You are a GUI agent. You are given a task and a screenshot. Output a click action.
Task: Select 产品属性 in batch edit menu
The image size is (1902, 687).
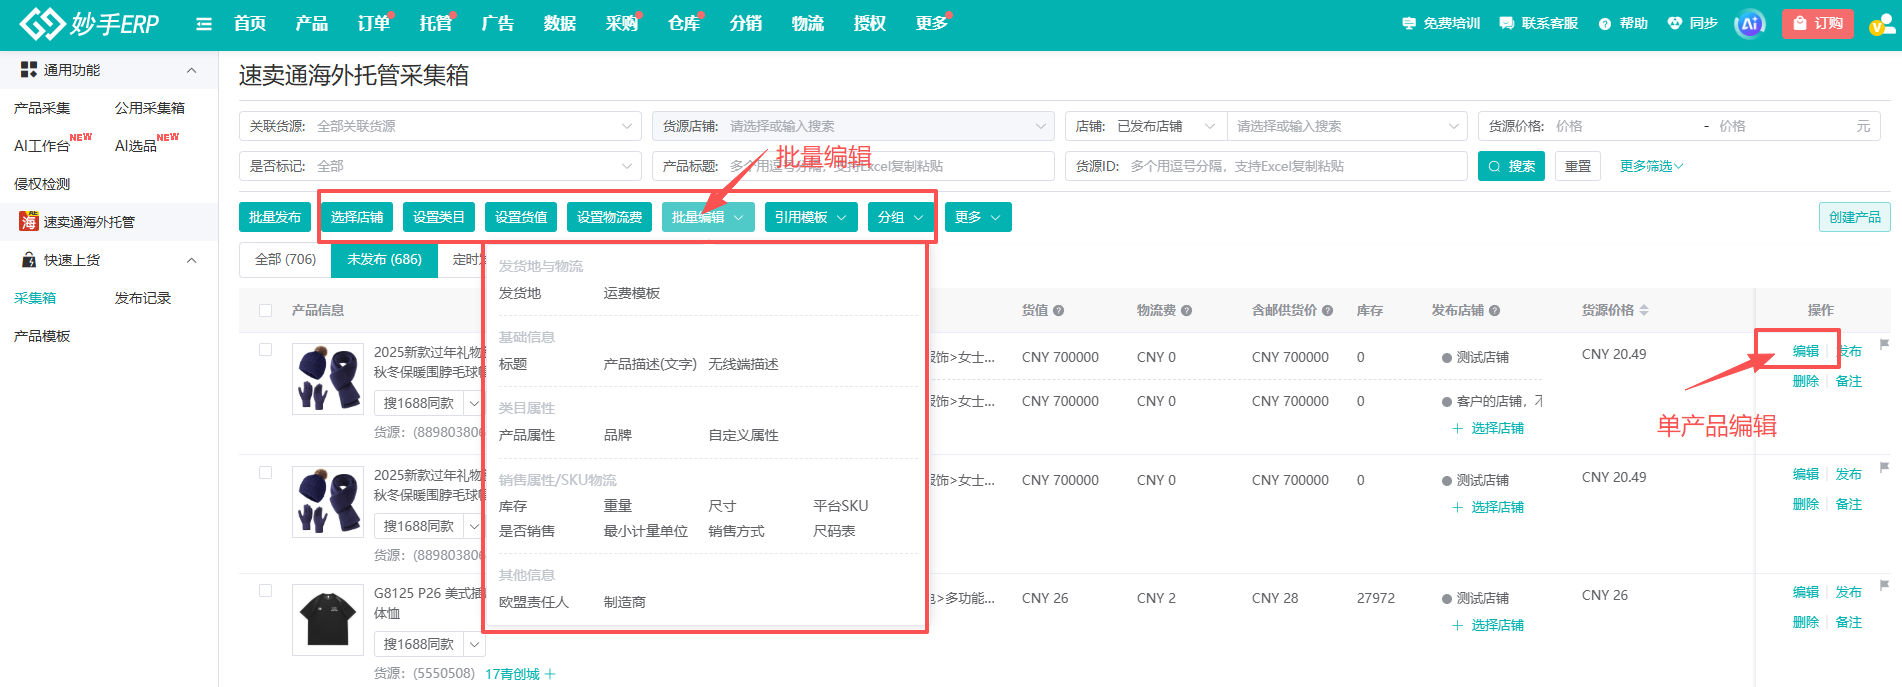click(x=527, y=435)
